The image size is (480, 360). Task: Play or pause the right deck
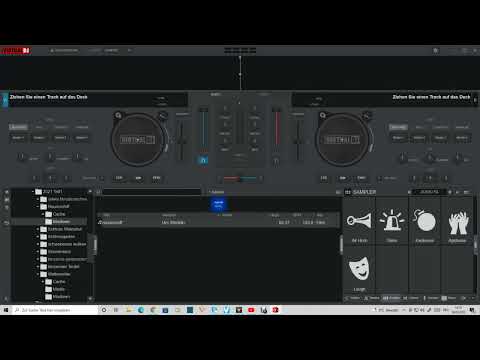coord(343,178)
